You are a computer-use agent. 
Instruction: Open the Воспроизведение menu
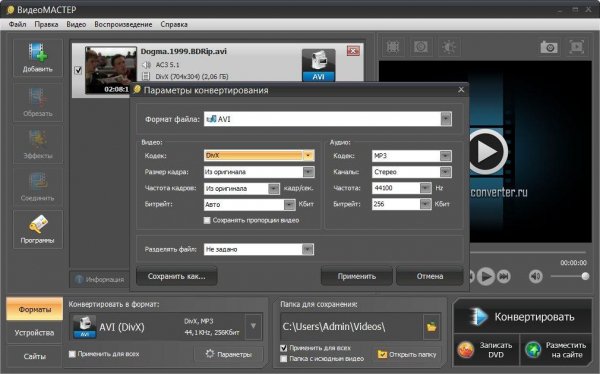click(123, 24)
